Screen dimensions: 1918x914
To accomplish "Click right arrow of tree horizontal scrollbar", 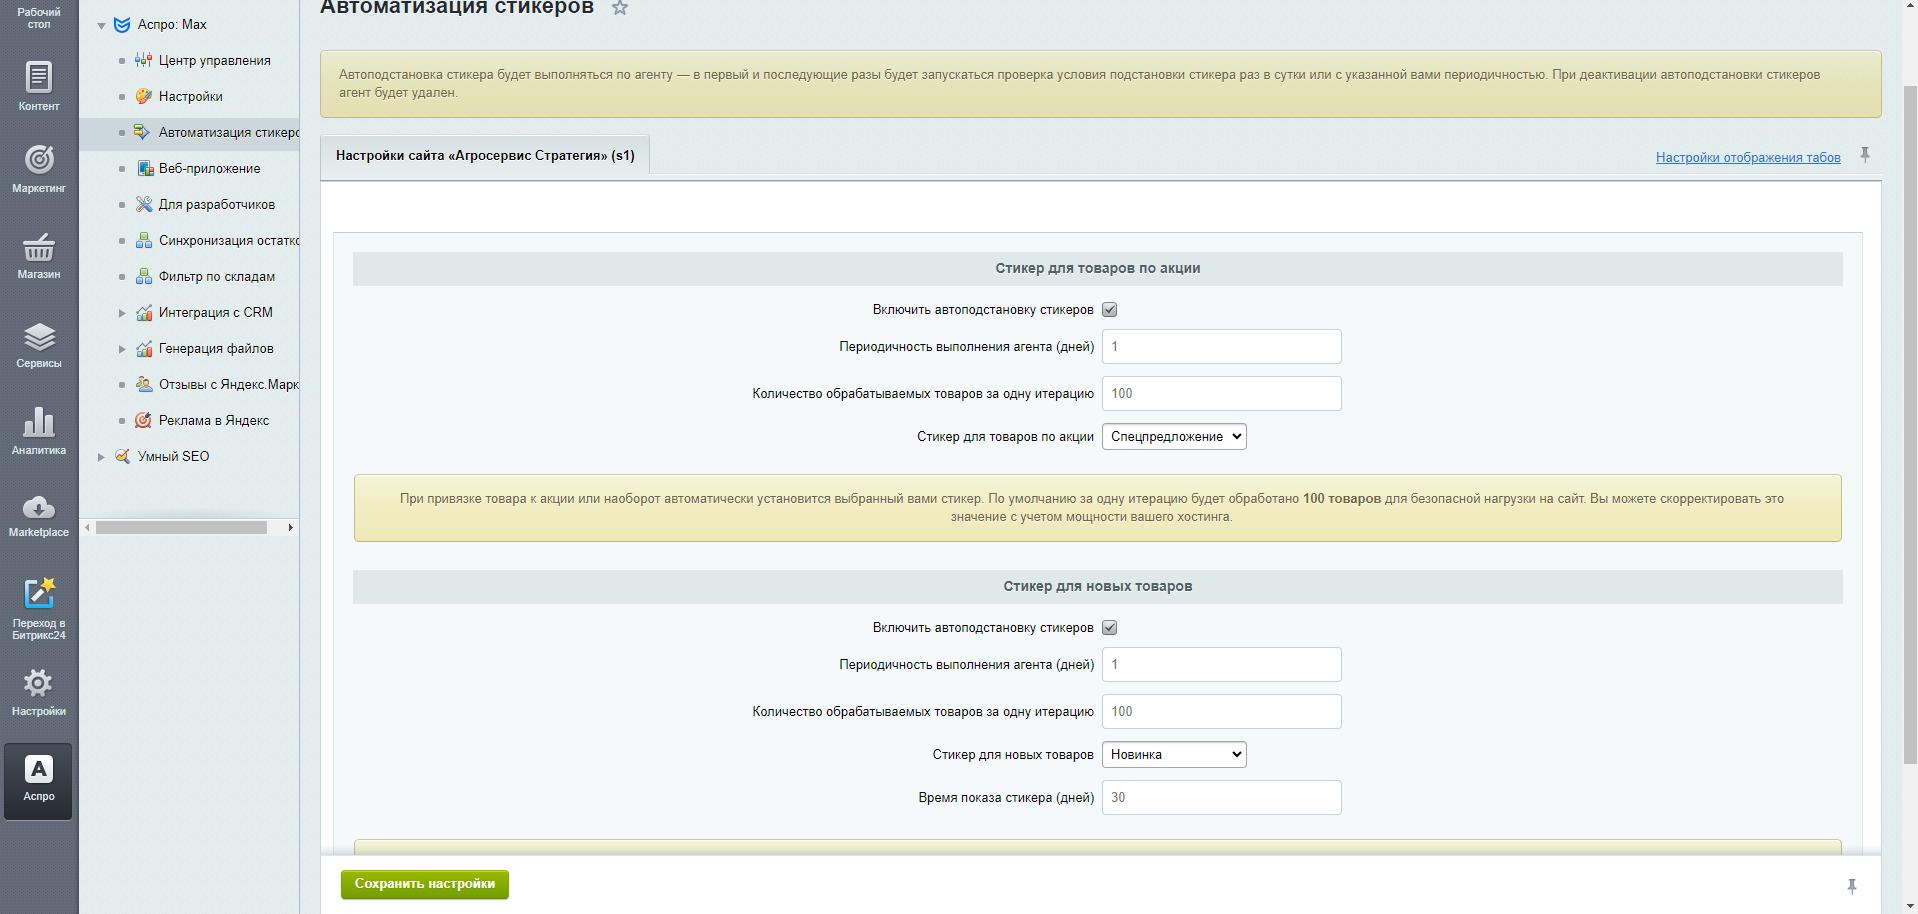I will click(x=291, y=527).
